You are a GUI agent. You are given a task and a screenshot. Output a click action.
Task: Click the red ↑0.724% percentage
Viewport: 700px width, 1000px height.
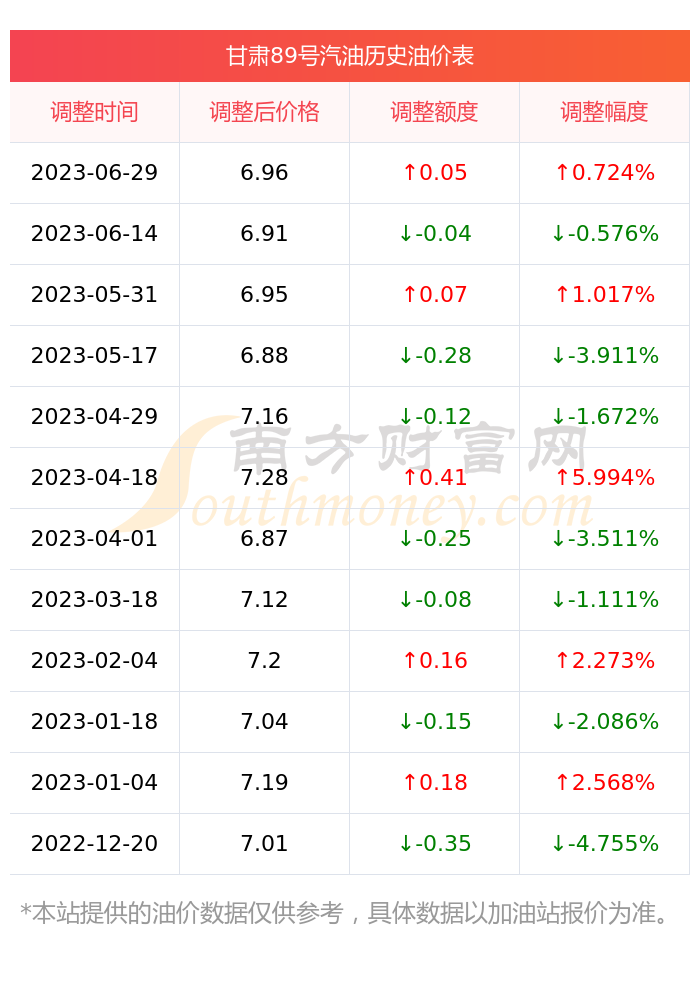[x=604, y=173]
